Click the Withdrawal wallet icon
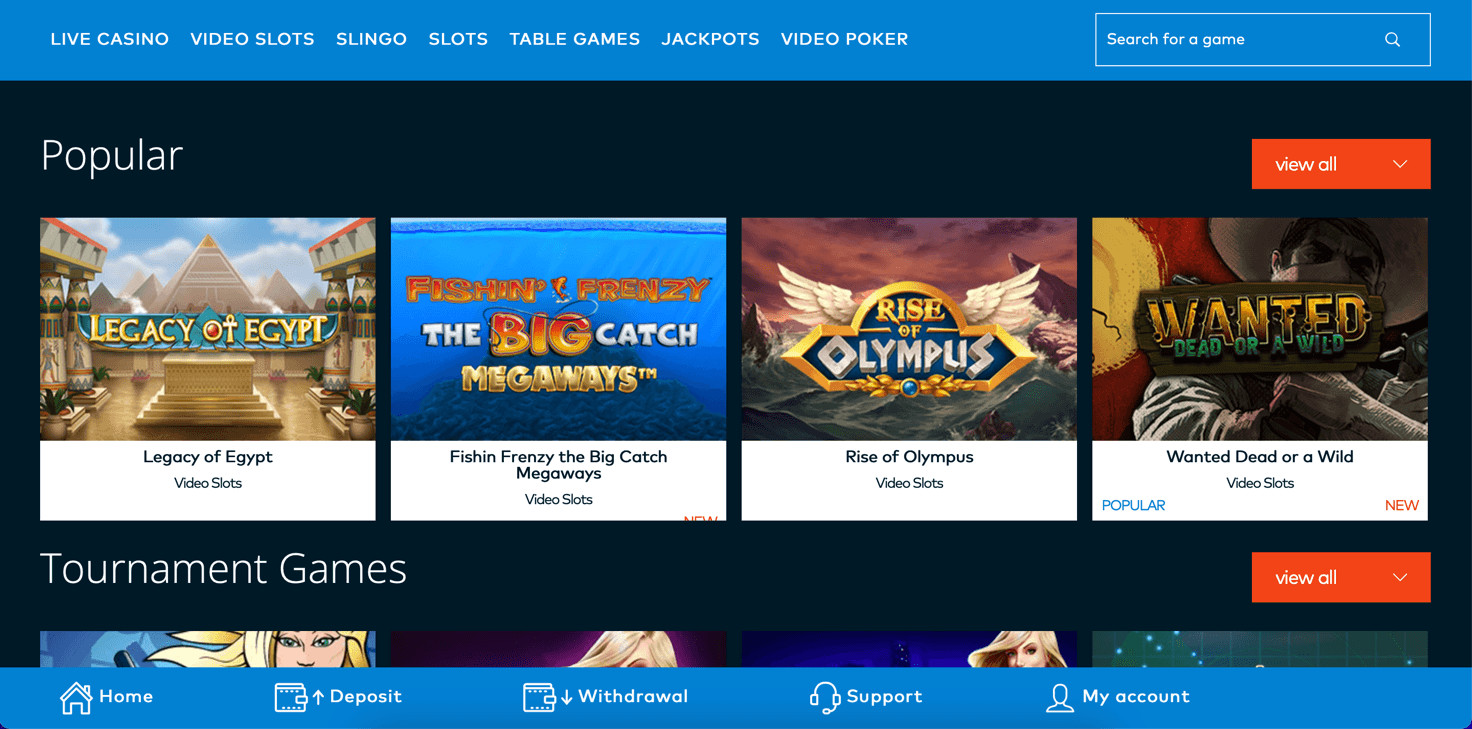 click(x=539, y=697)
